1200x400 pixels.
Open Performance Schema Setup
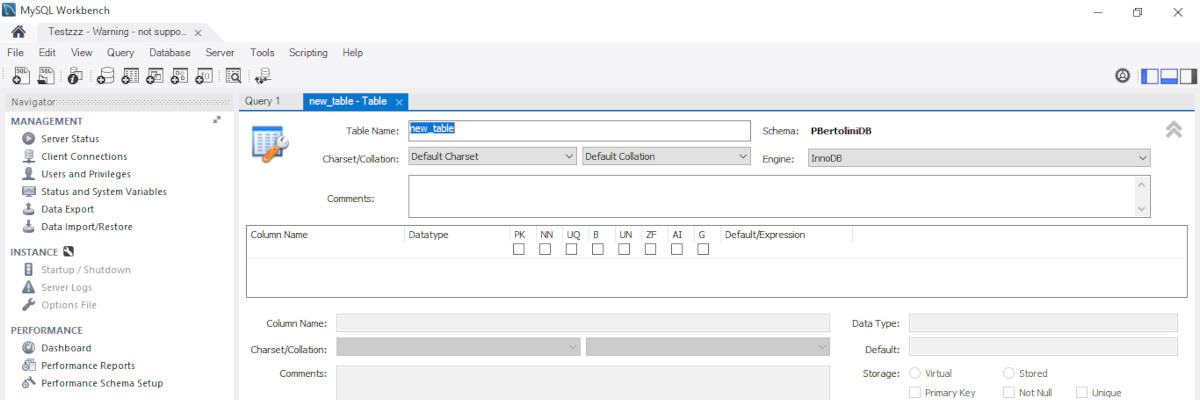tap(102, 383)
